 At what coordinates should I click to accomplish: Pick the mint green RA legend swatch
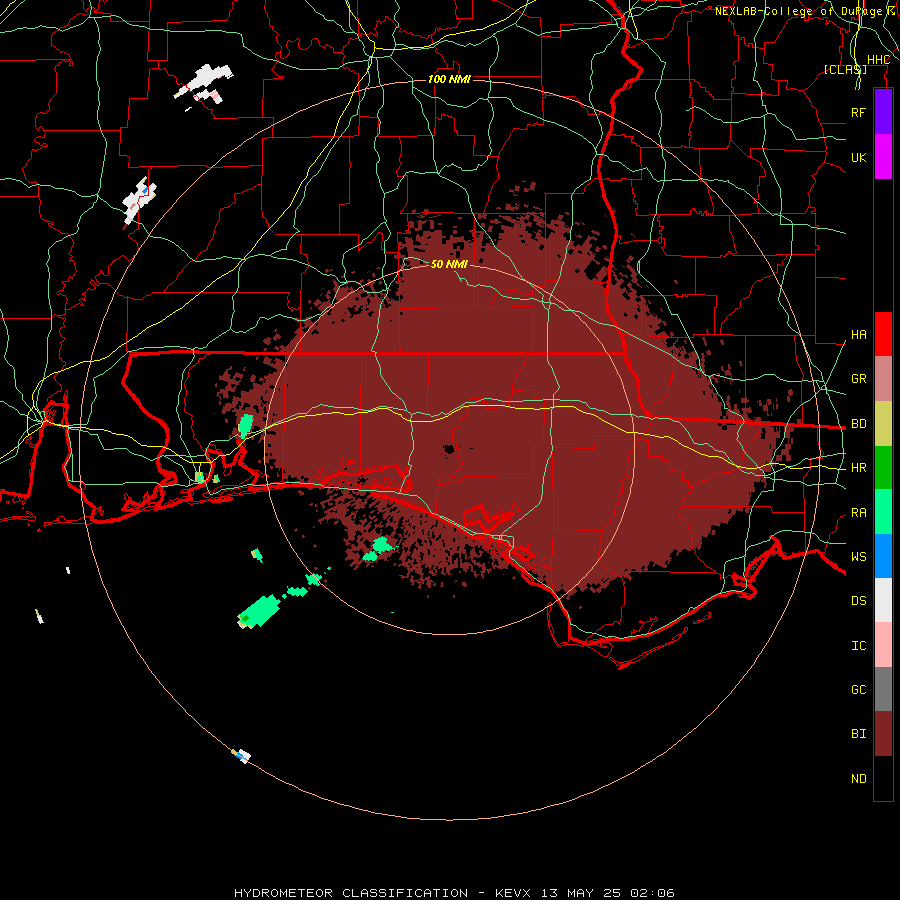pyautogui.click(x=883, y=512)
